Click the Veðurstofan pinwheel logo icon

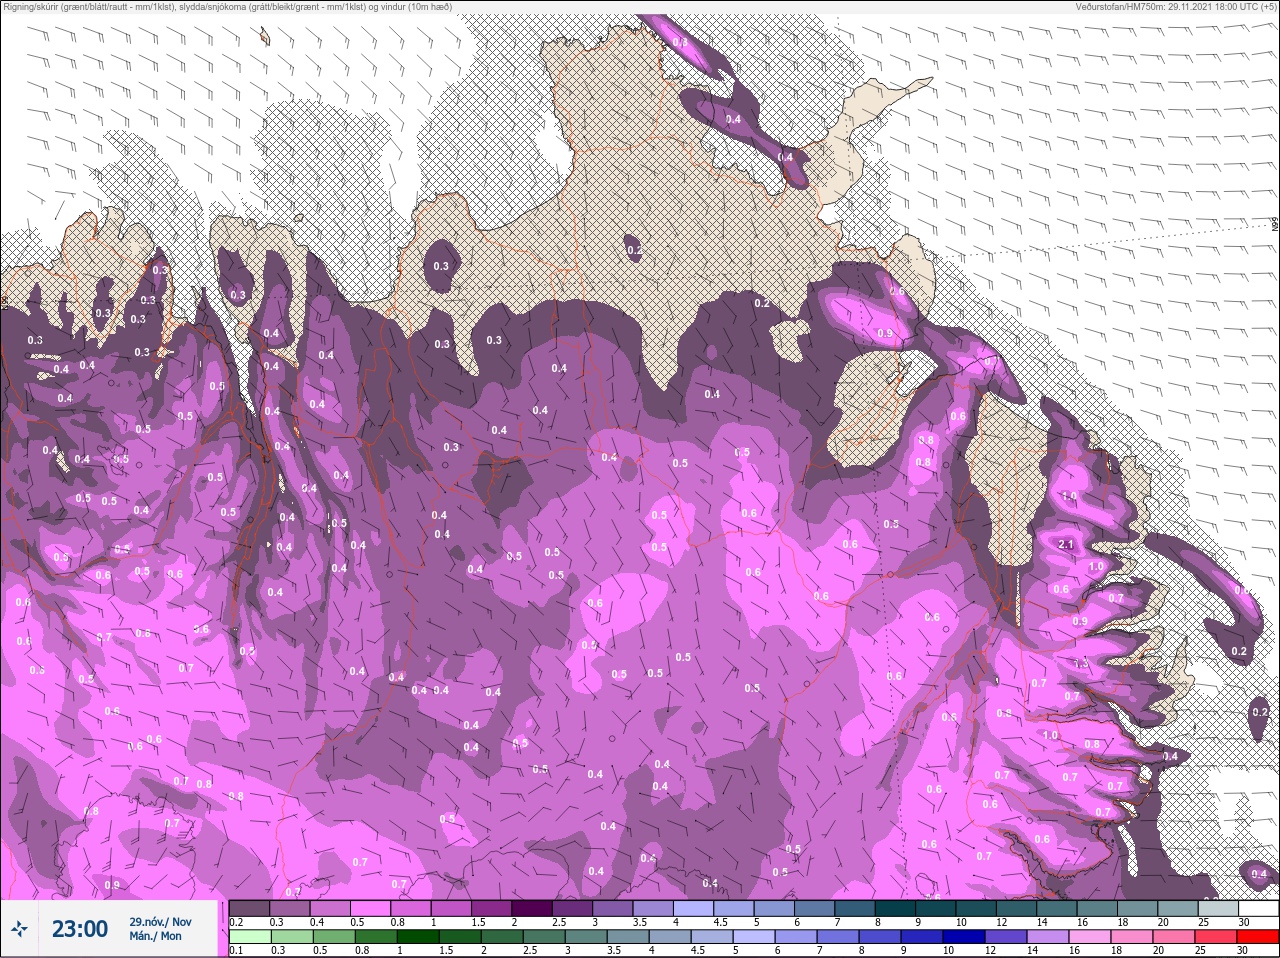click(19, 929)
